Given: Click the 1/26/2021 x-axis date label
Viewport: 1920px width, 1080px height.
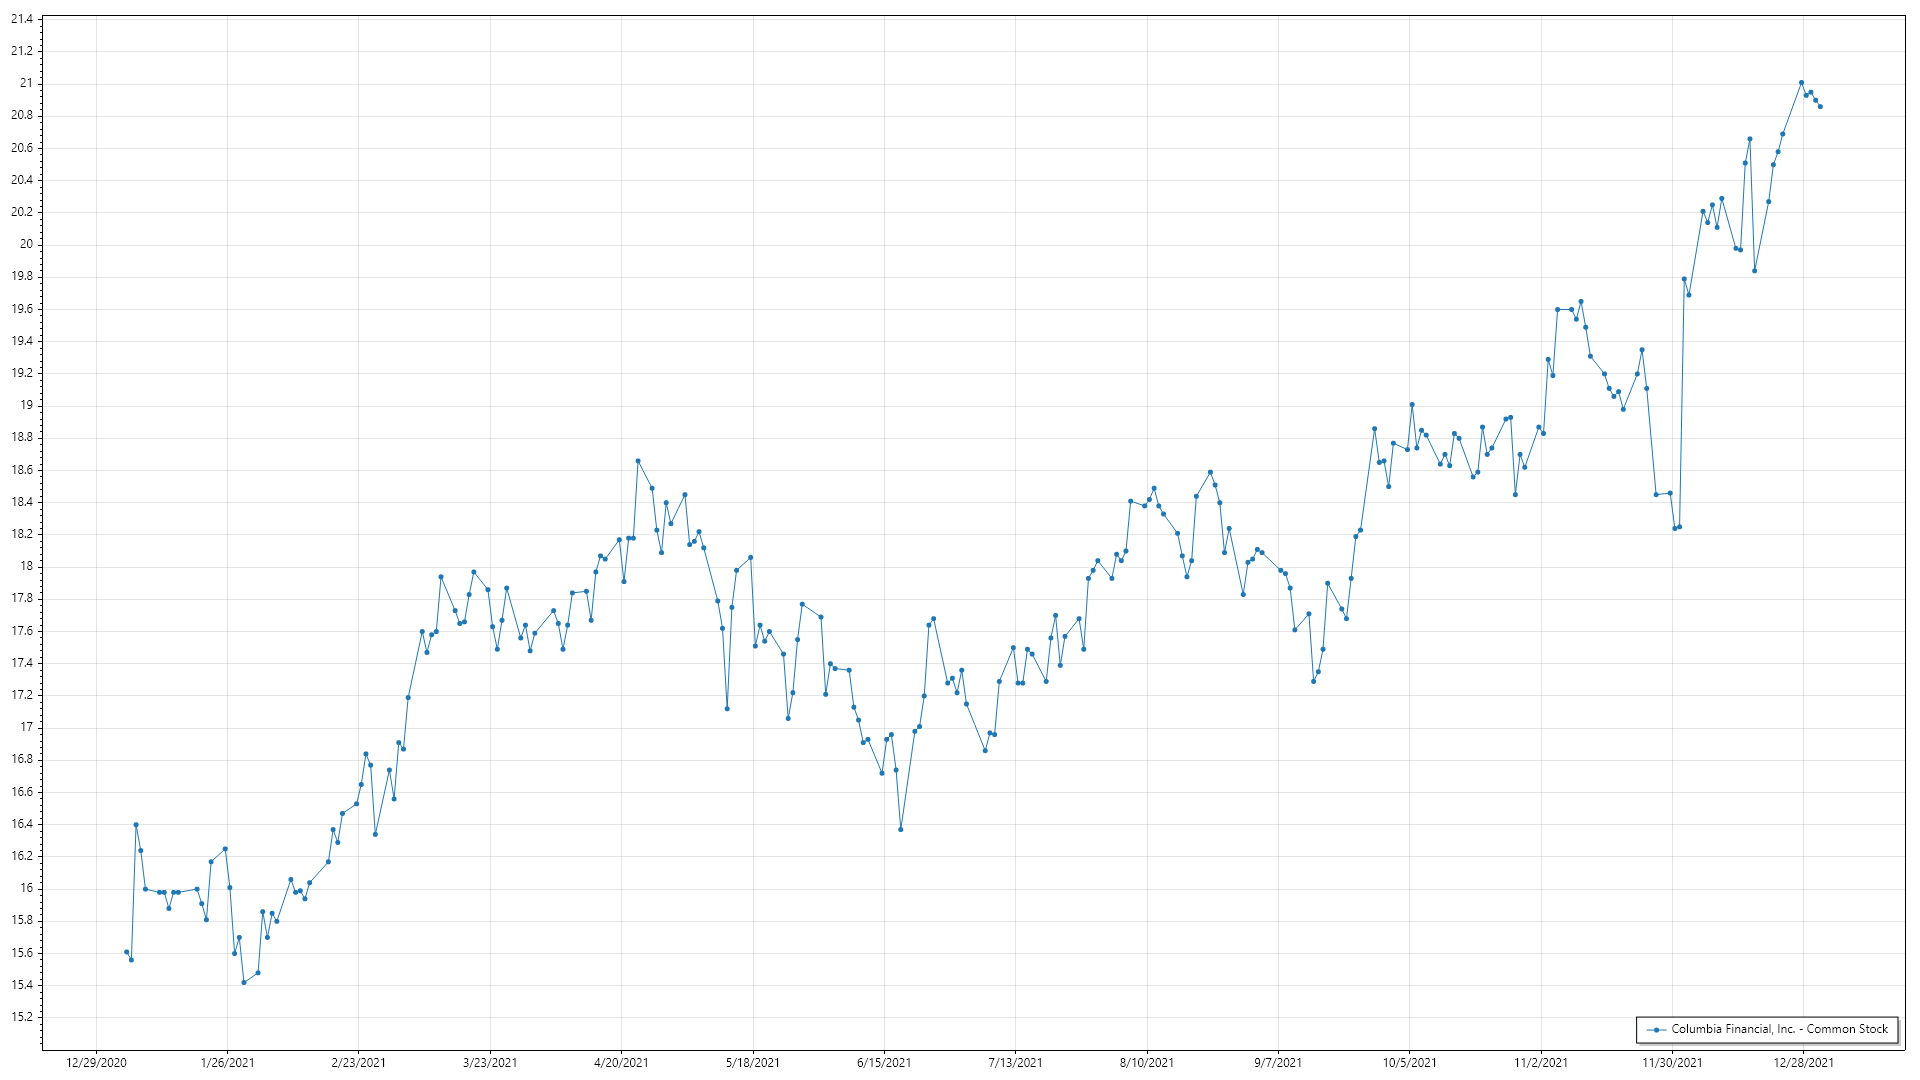Looking at the screenshot, I should (x=227, y=1063).
